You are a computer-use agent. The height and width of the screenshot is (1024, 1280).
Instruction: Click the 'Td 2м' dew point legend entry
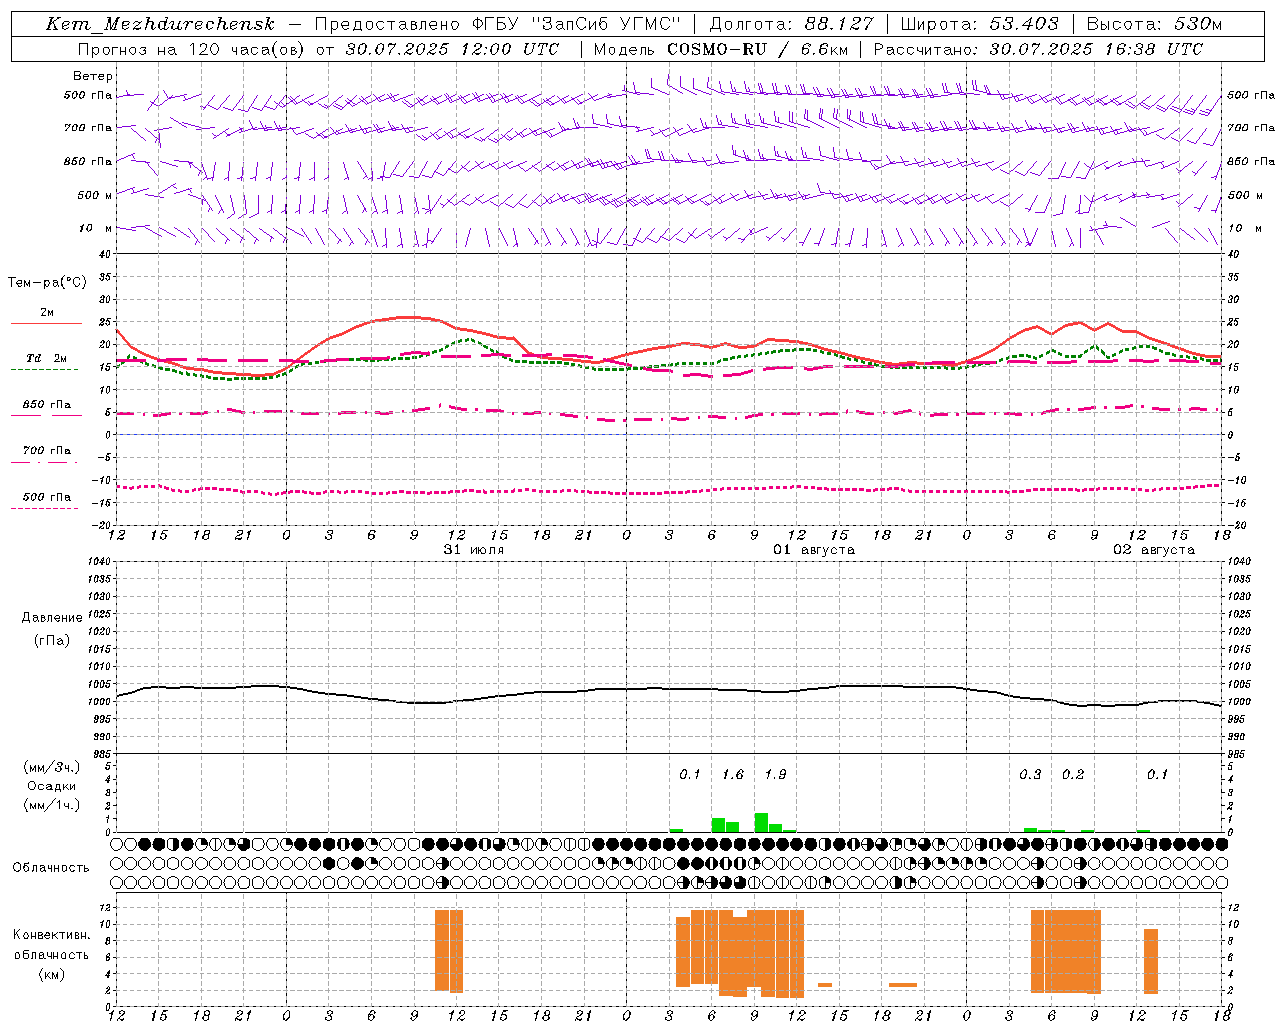coord(46,358)
